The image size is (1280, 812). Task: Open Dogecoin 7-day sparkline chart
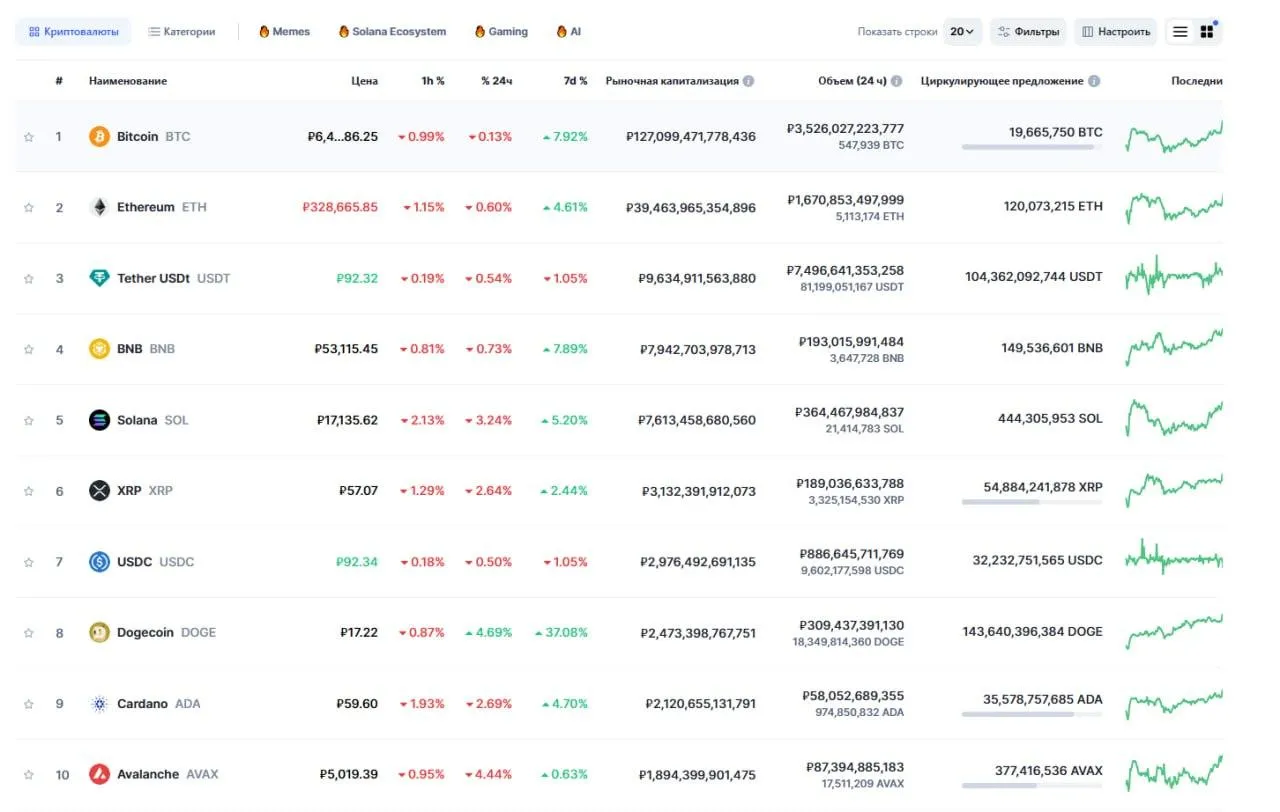click(x=1174, y=633)
